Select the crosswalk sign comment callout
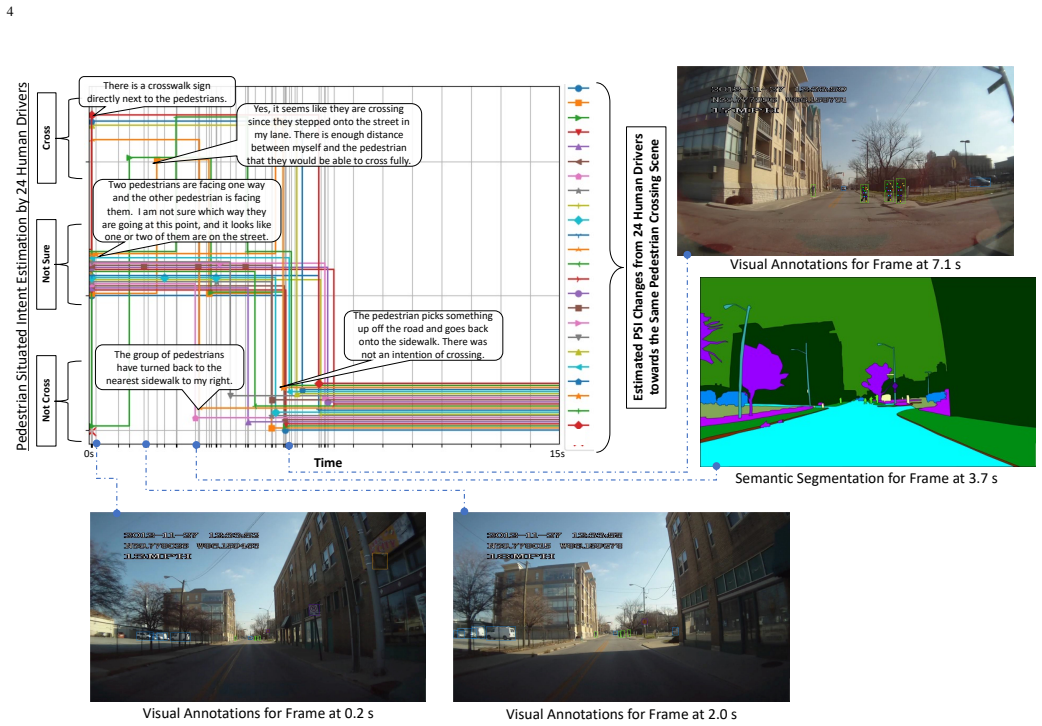This screenshot has height=726, width=1042. click(x=157, y=92)
